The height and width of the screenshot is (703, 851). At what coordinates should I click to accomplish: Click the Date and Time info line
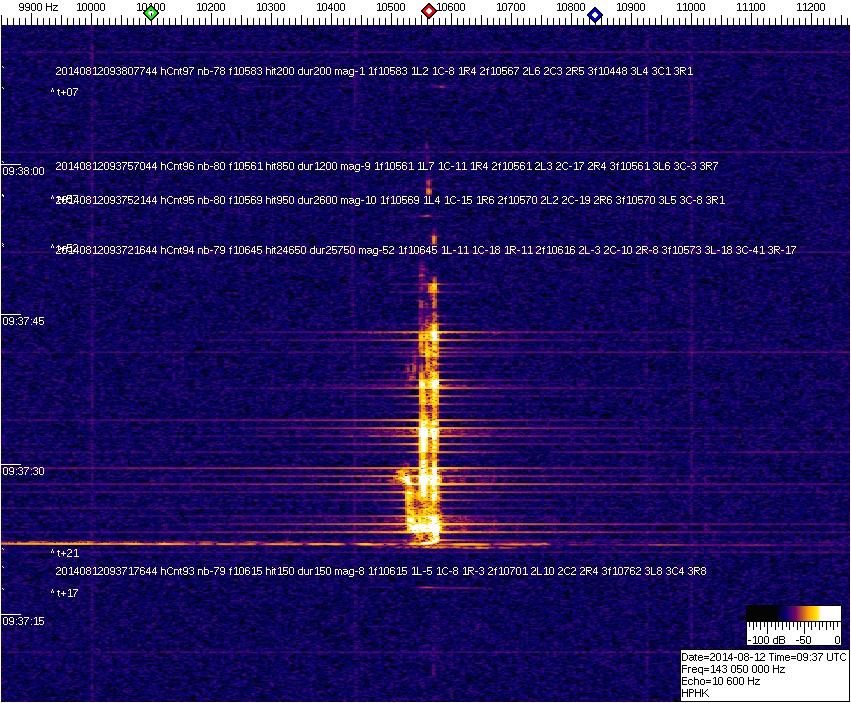764,657
